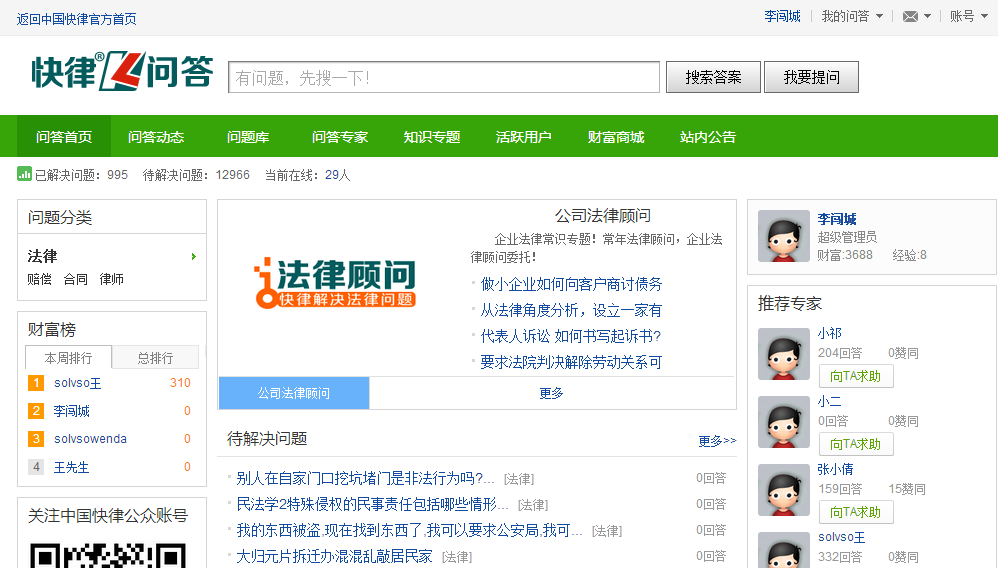Click 向TA求助 button under 小祁
Screen dimensions: 998x568
click(855, 376)
